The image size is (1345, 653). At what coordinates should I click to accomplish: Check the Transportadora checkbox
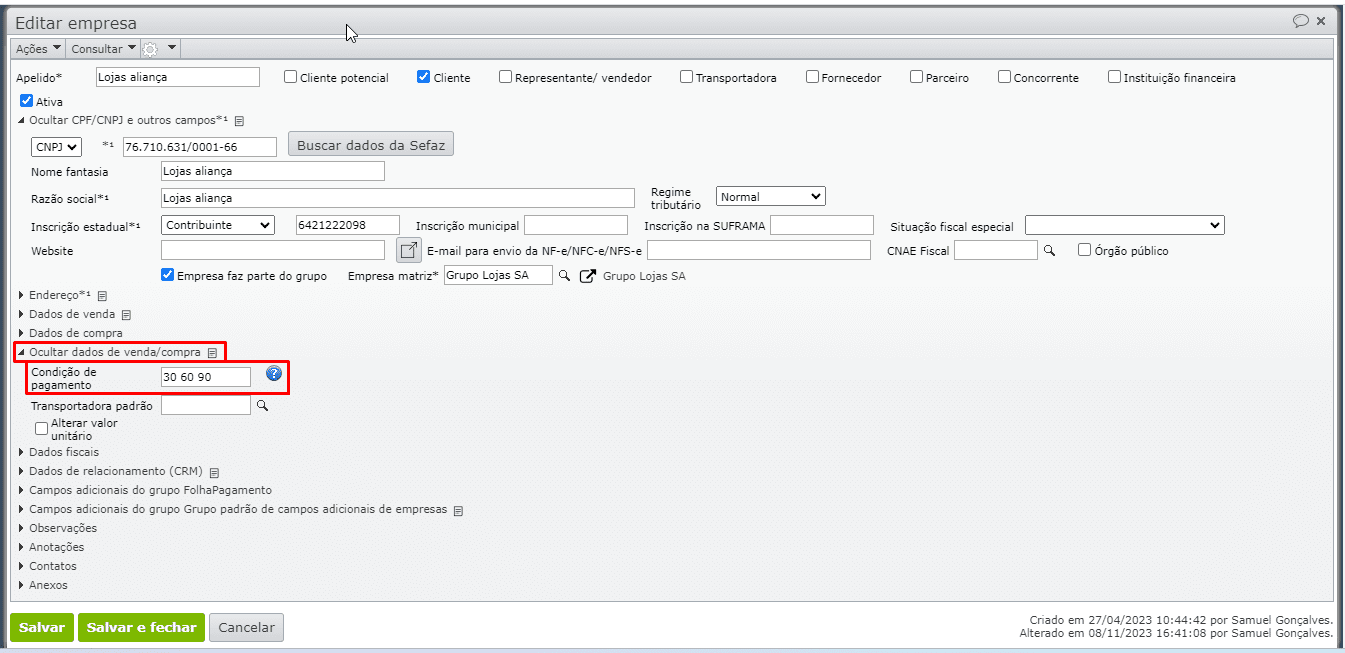(x=687, y=77)
